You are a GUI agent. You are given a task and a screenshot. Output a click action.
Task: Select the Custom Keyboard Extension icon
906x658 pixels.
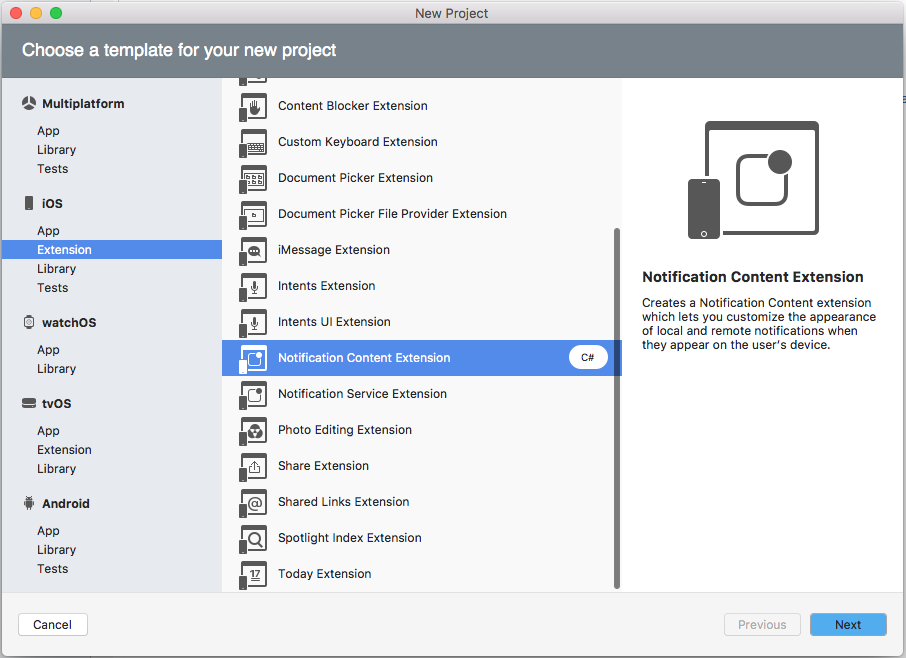(x=252, y=142)
